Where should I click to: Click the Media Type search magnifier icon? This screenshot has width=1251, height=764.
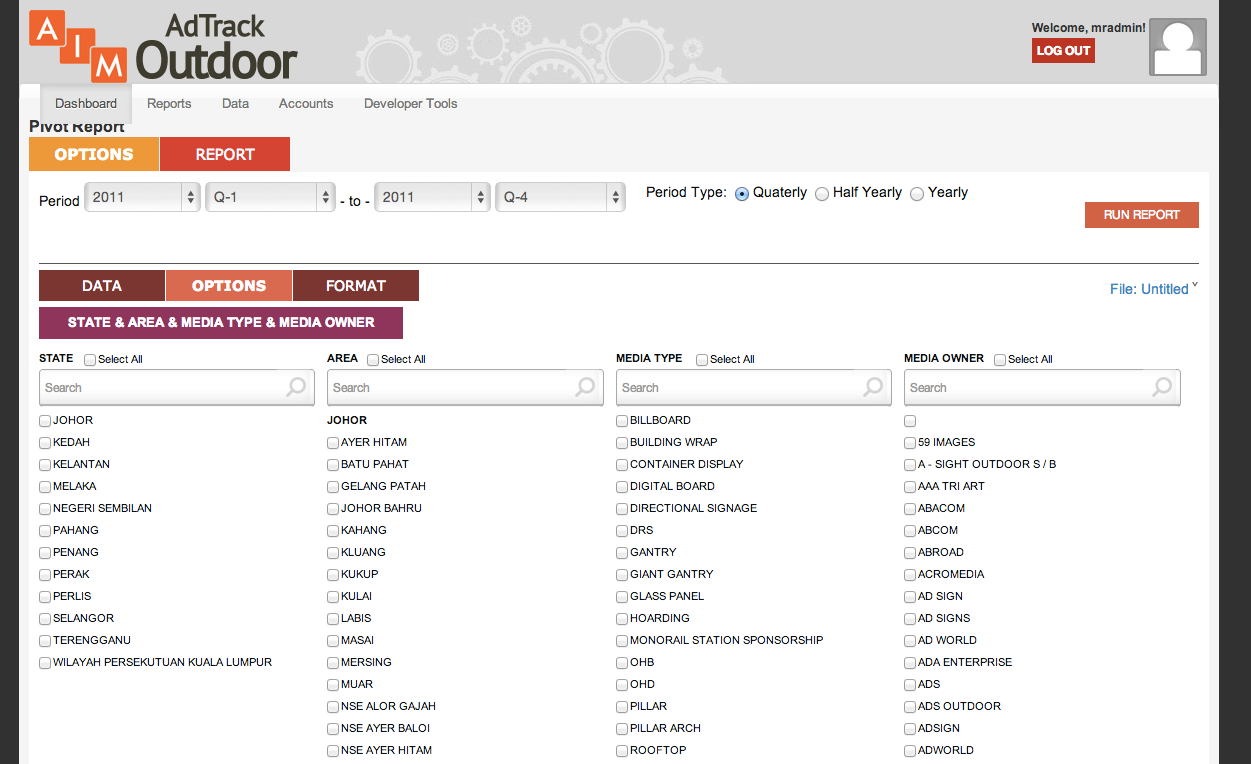(x=873, y=387)
